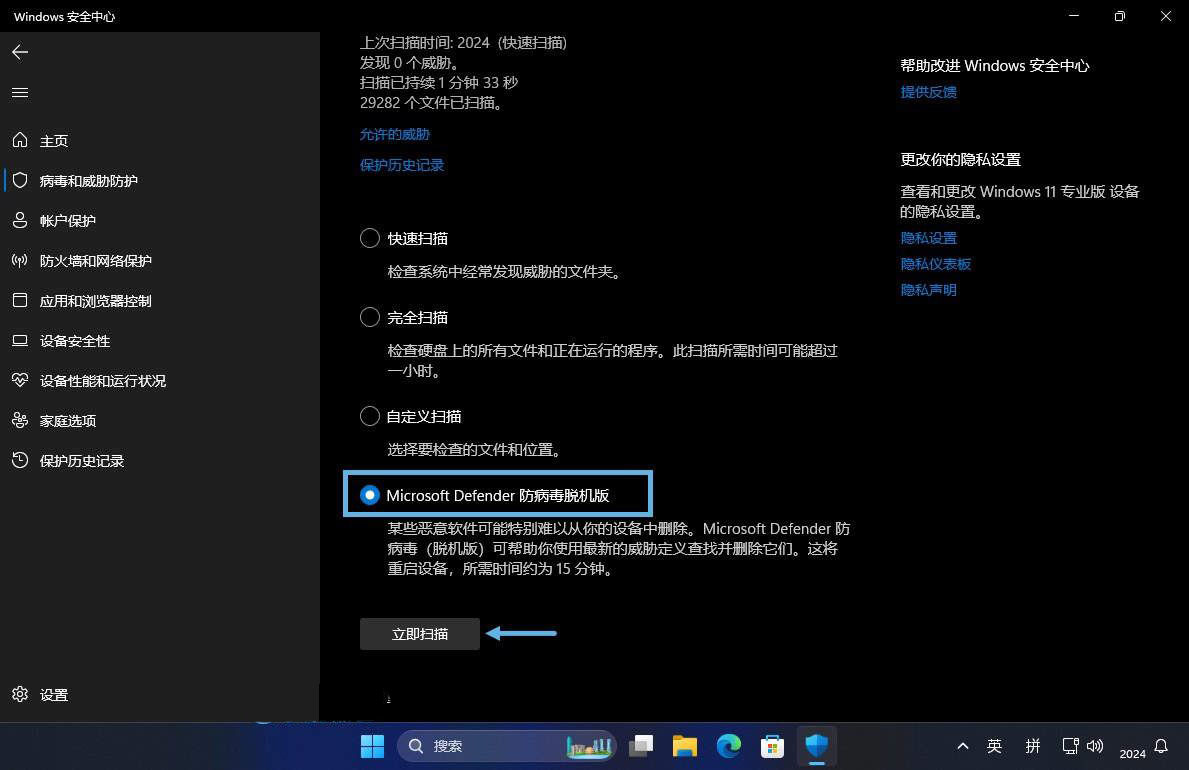Select the Custom scan (自定义扫描) radio button

click(x=370, y=417)
